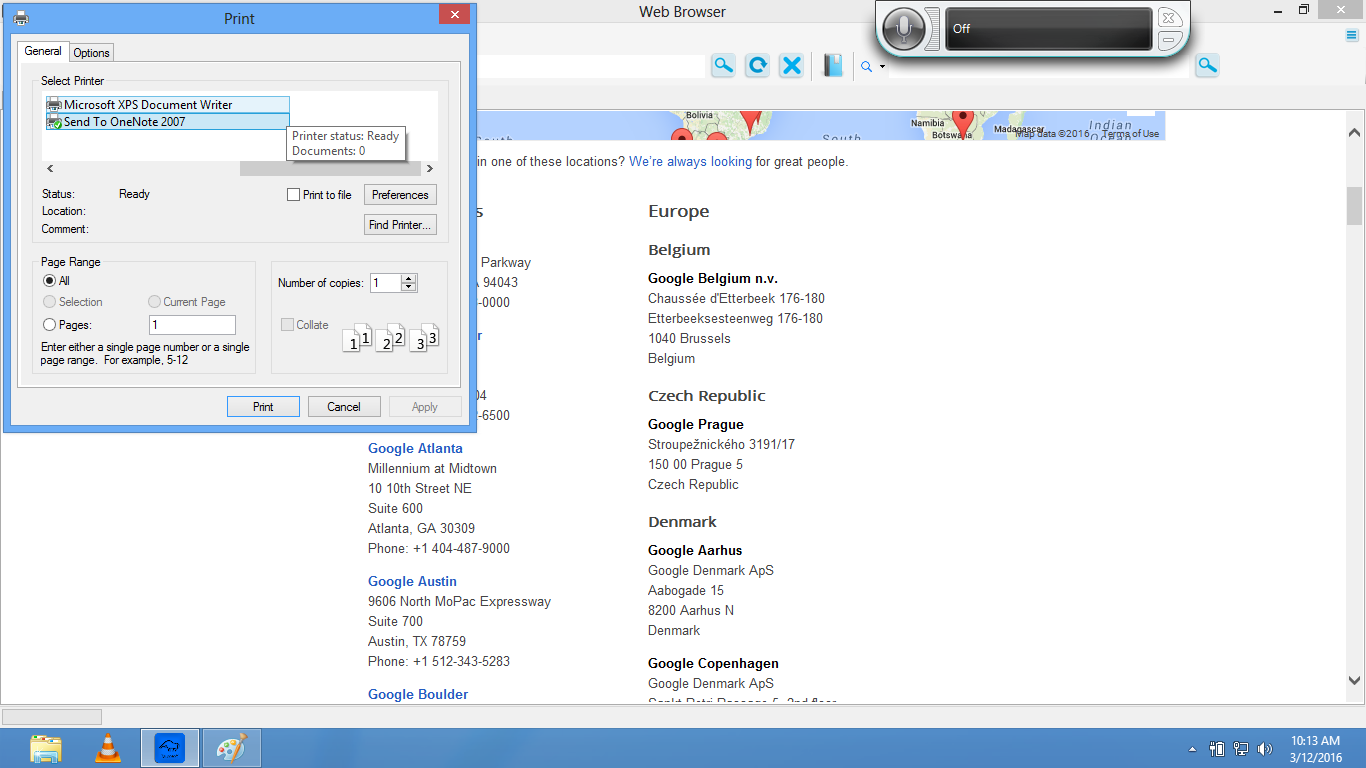Screen dimensions: 1366x768
Task: Click the go magnifier beside the address bar
Action: (x=723, y=66)
